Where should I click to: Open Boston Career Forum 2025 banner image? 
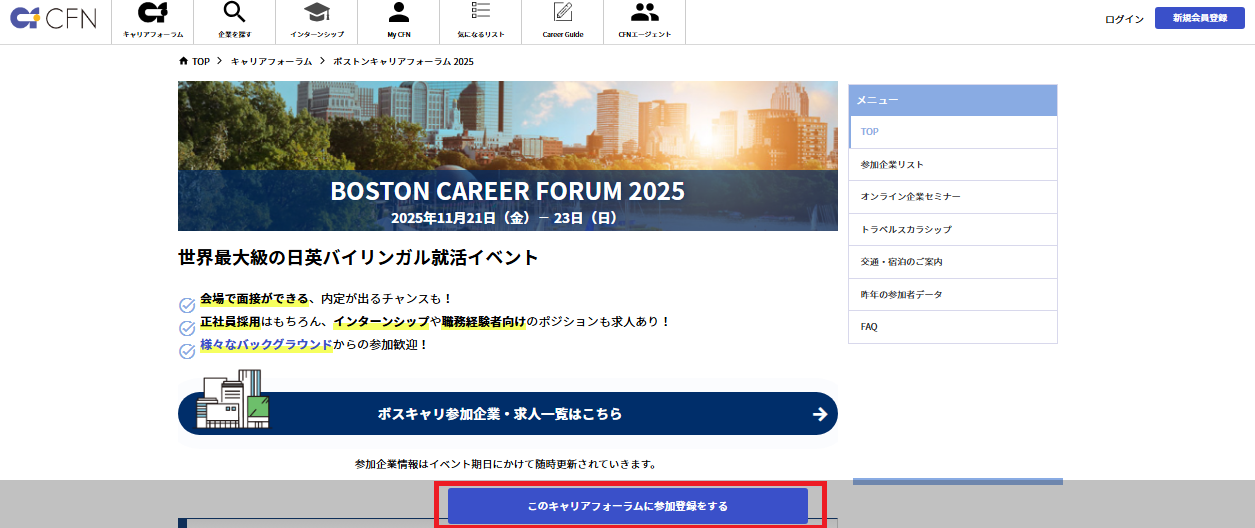click(508, 156)
